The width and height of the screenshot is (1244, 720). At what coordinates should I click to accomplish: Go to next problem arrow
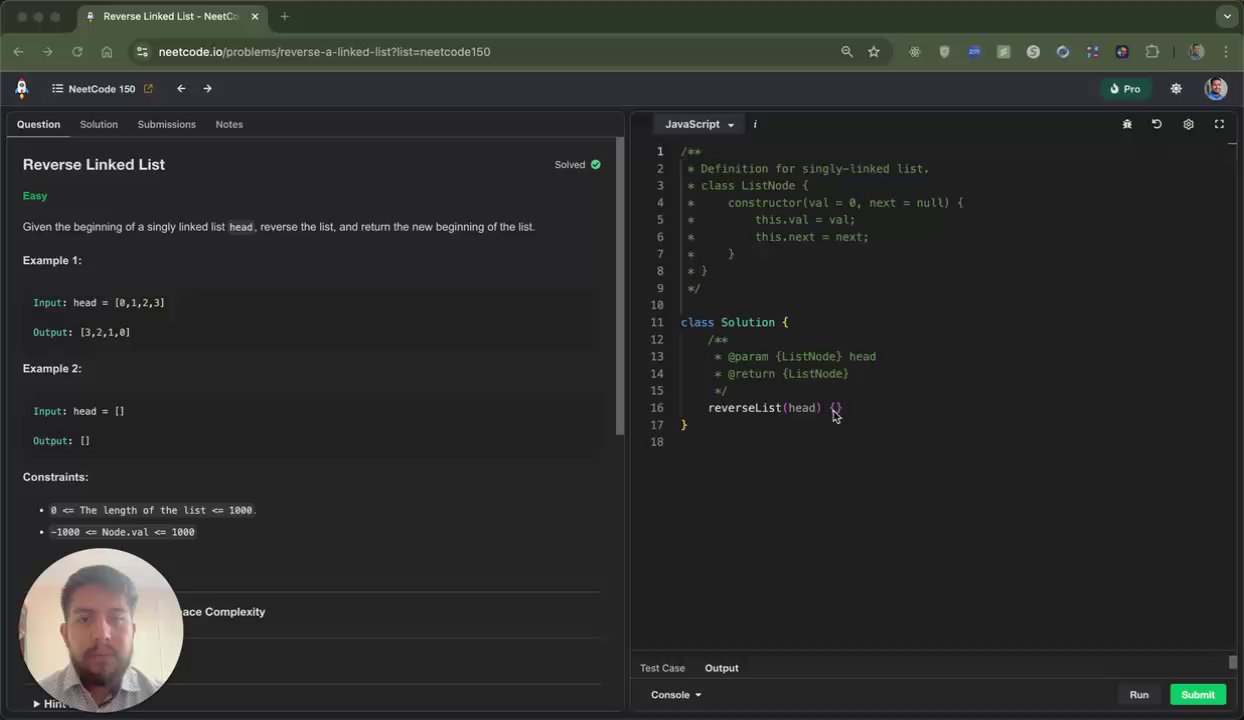click(208, 89)
